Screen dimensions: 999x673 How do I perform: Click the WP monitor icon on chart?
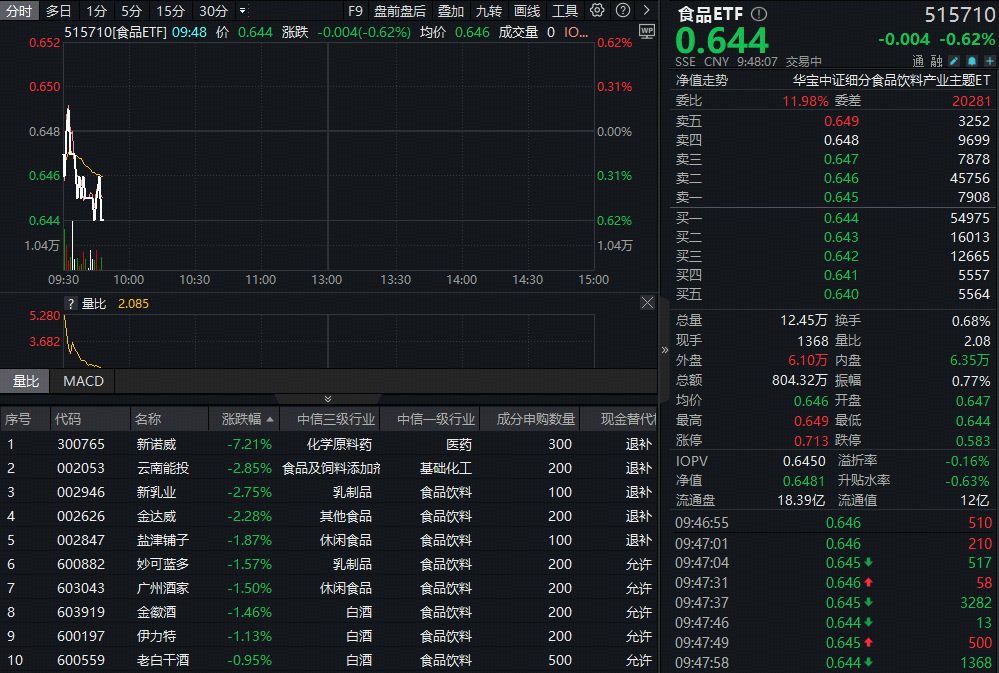[x=646, y=31]
